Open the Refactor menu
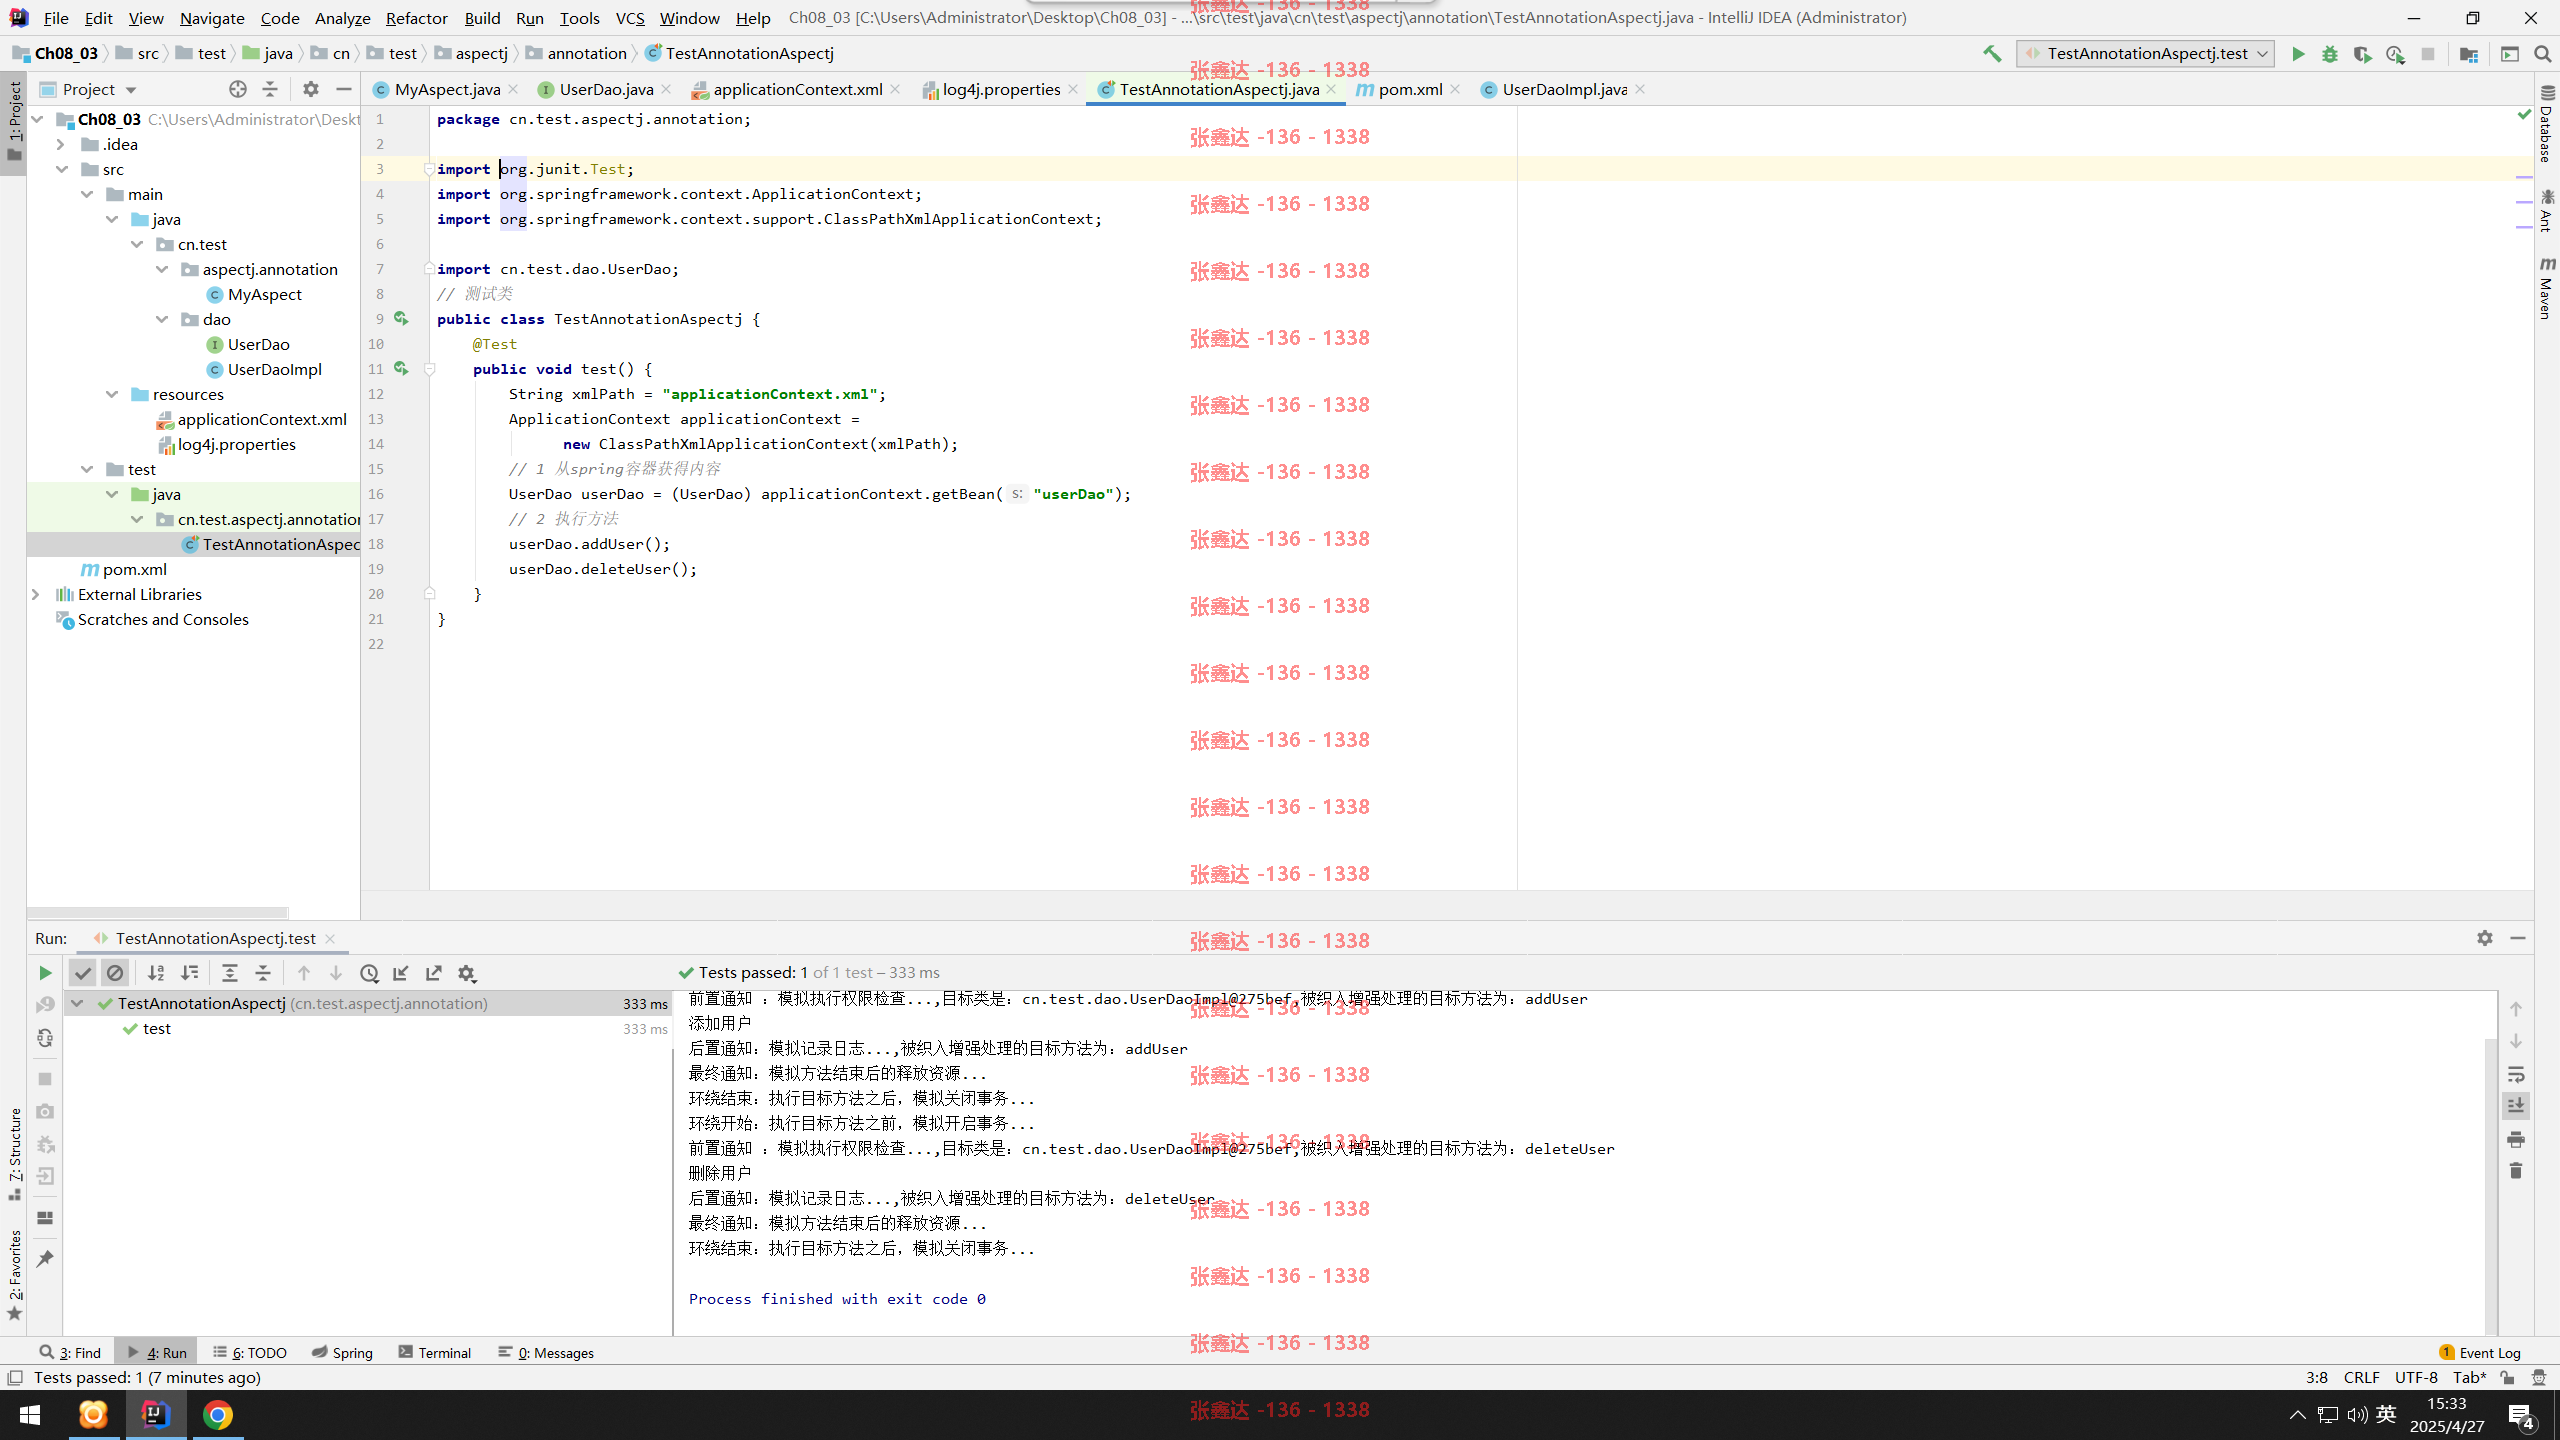 416,18
